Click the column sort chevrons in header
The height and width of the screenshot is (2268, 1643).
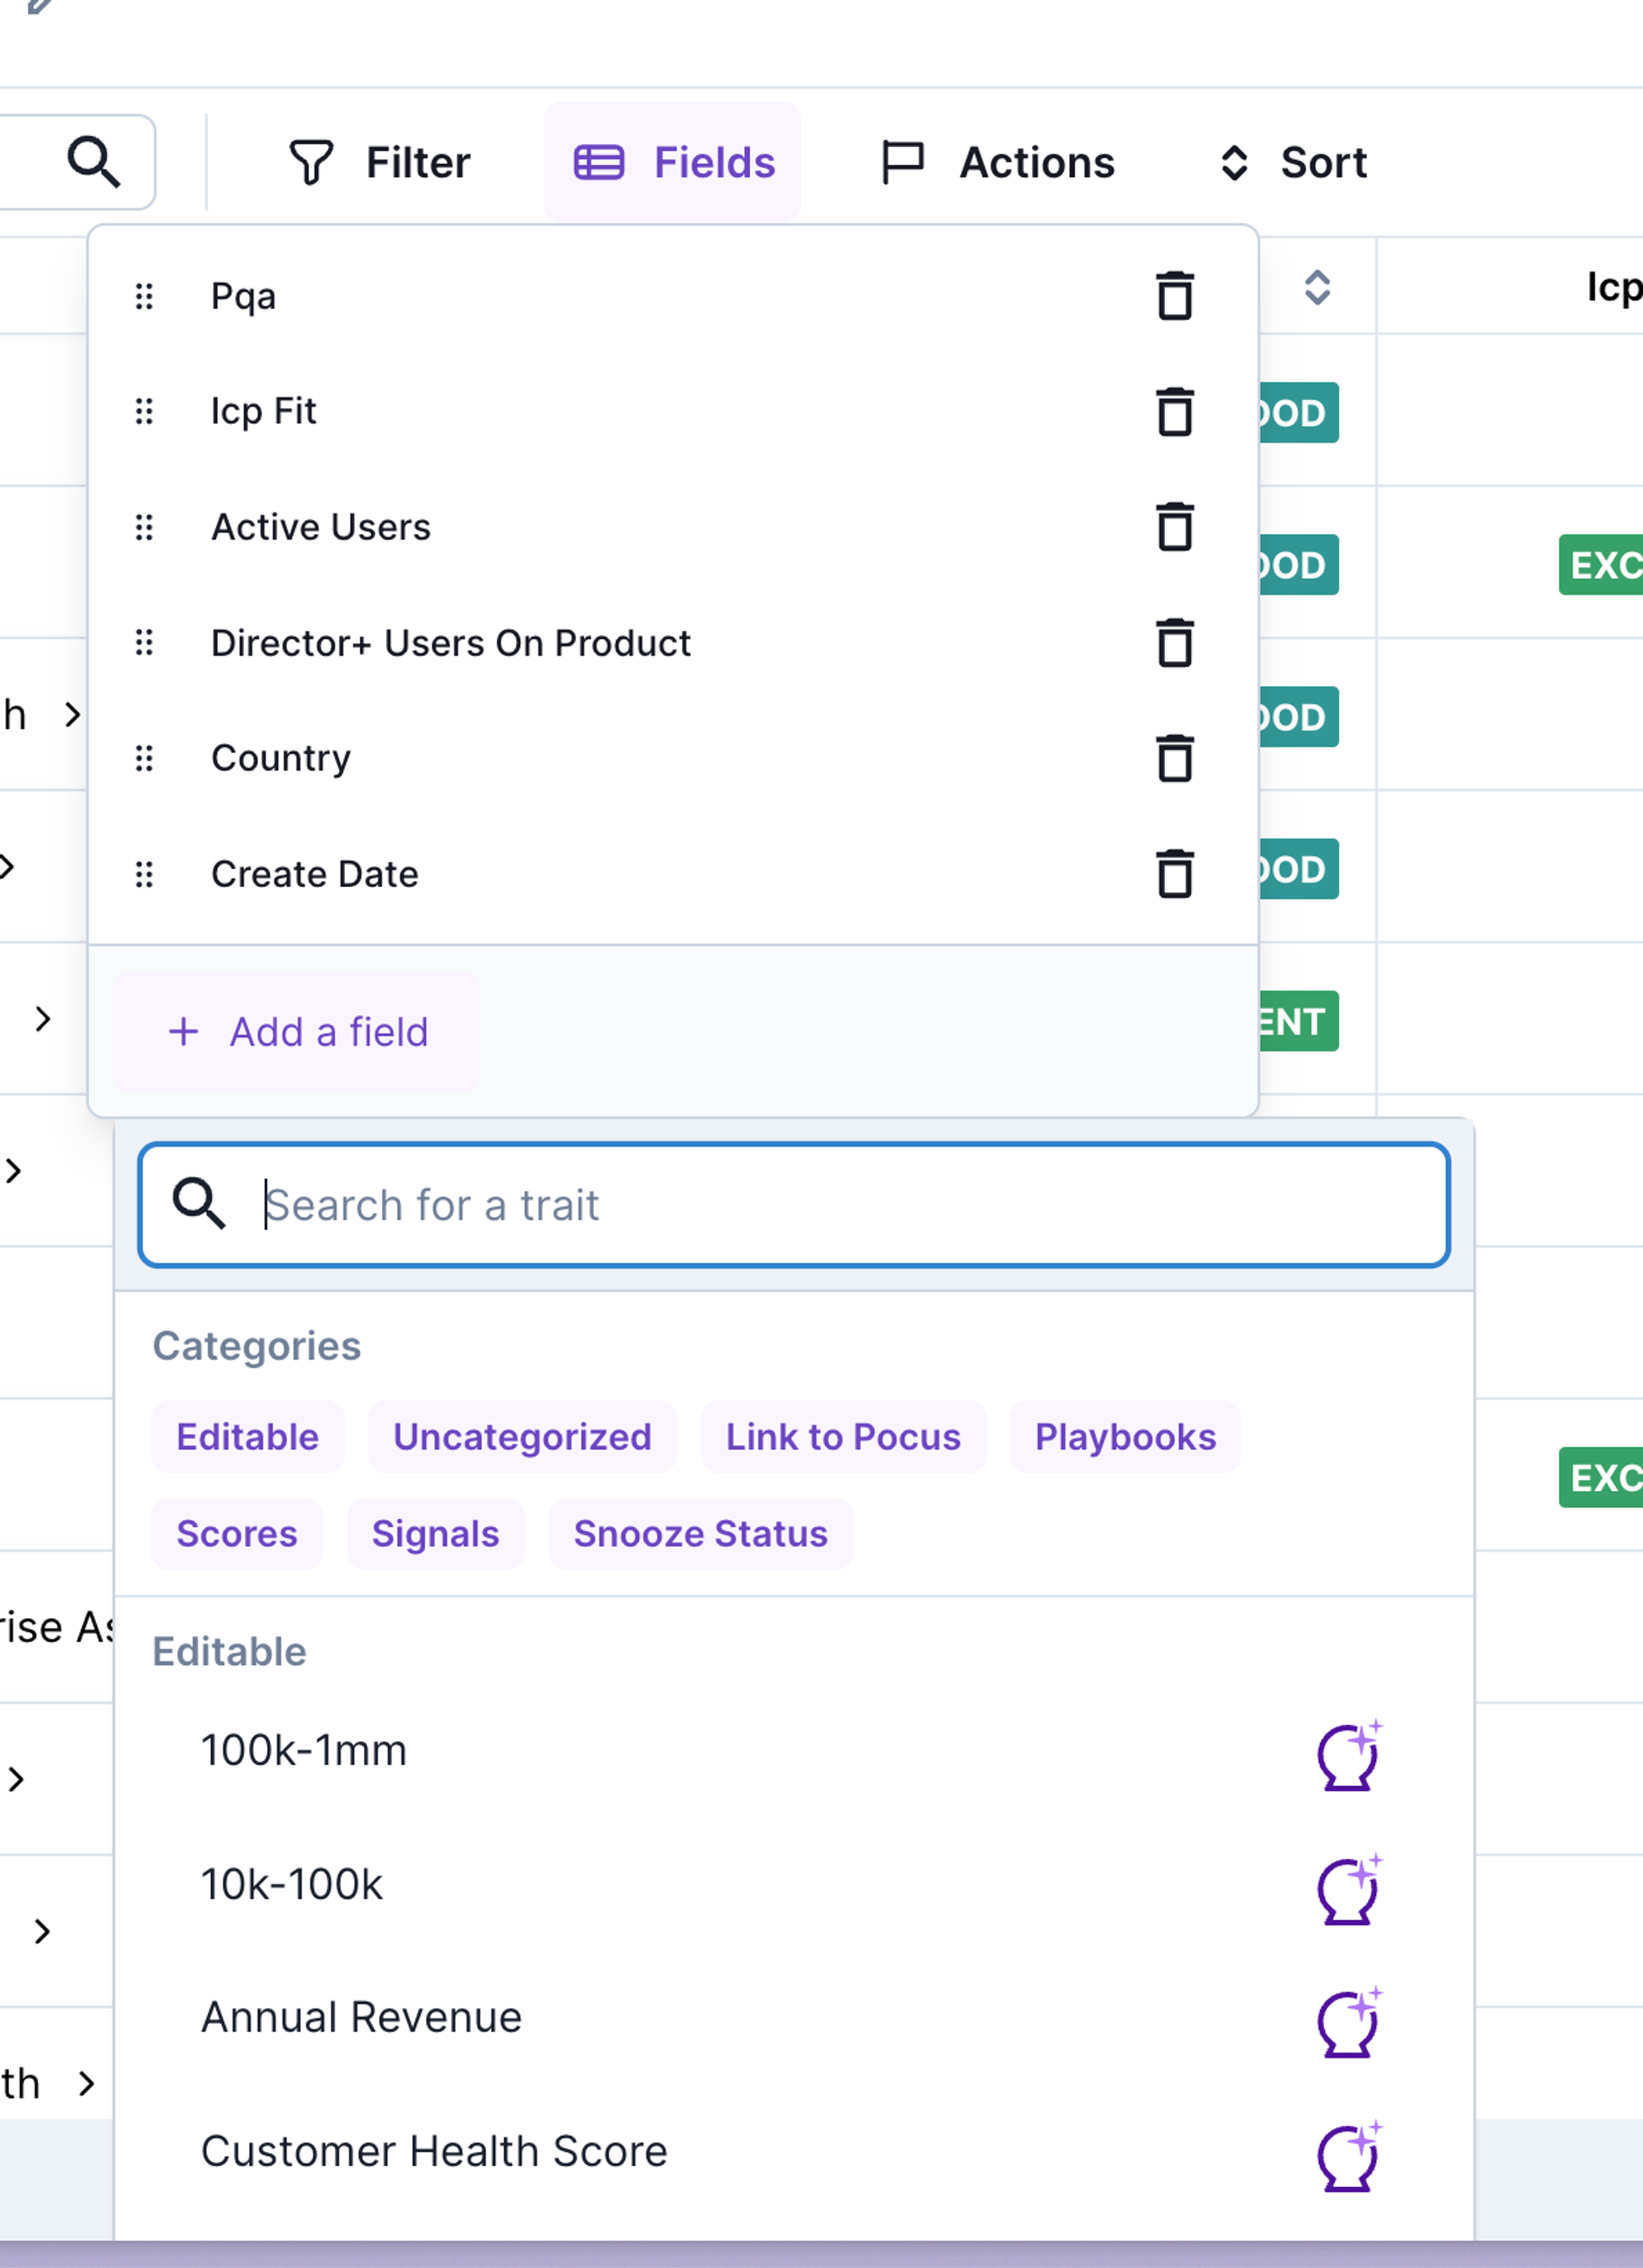click(1317, 288)
